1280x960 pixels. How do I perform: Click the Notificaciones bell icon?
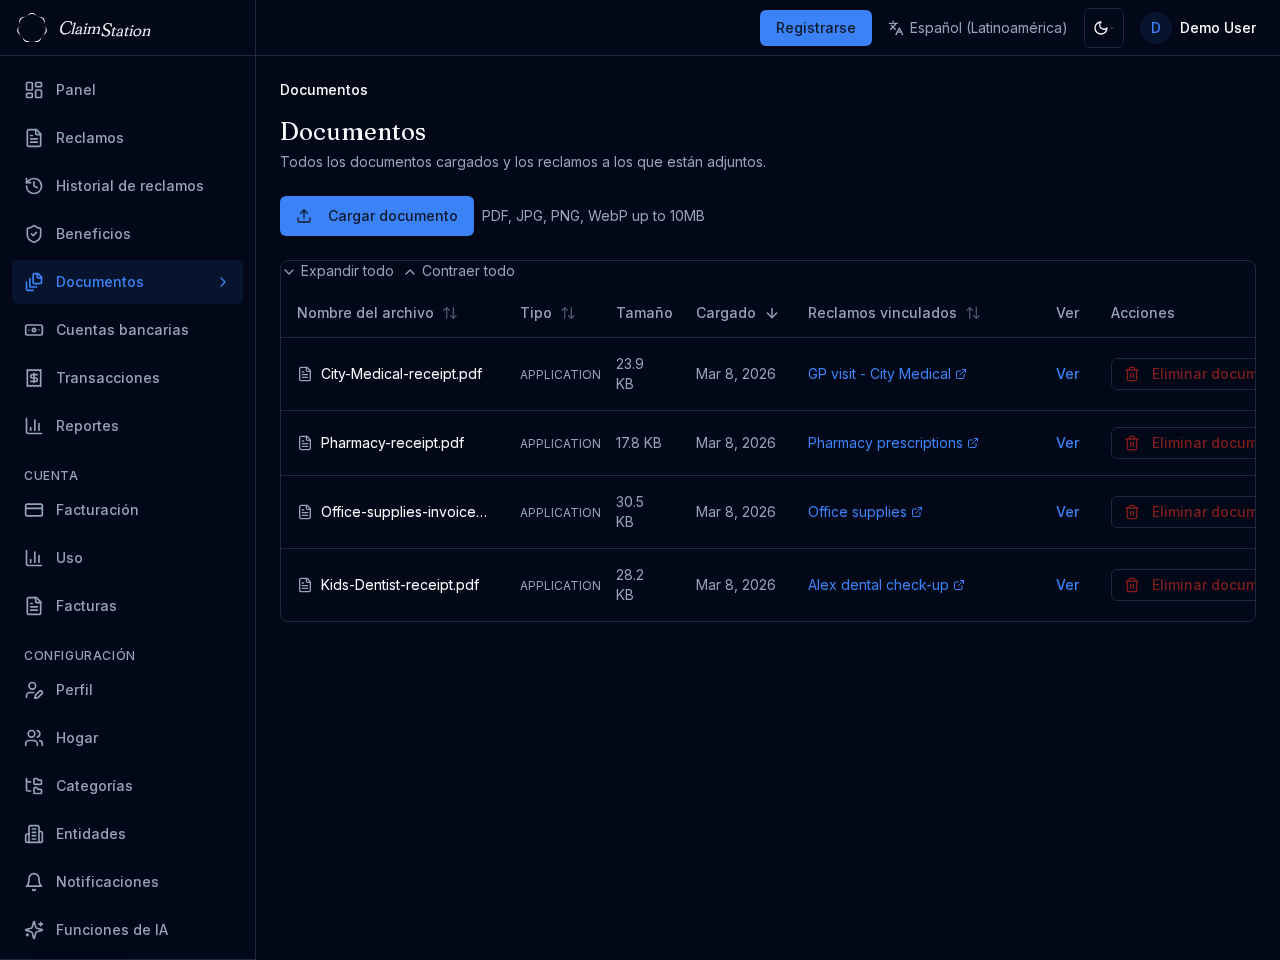point(34,882)
